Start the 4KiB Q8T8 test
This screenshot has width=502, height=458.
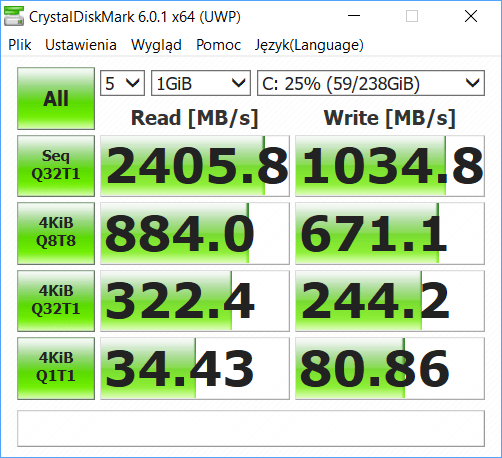tap(56, 233)
